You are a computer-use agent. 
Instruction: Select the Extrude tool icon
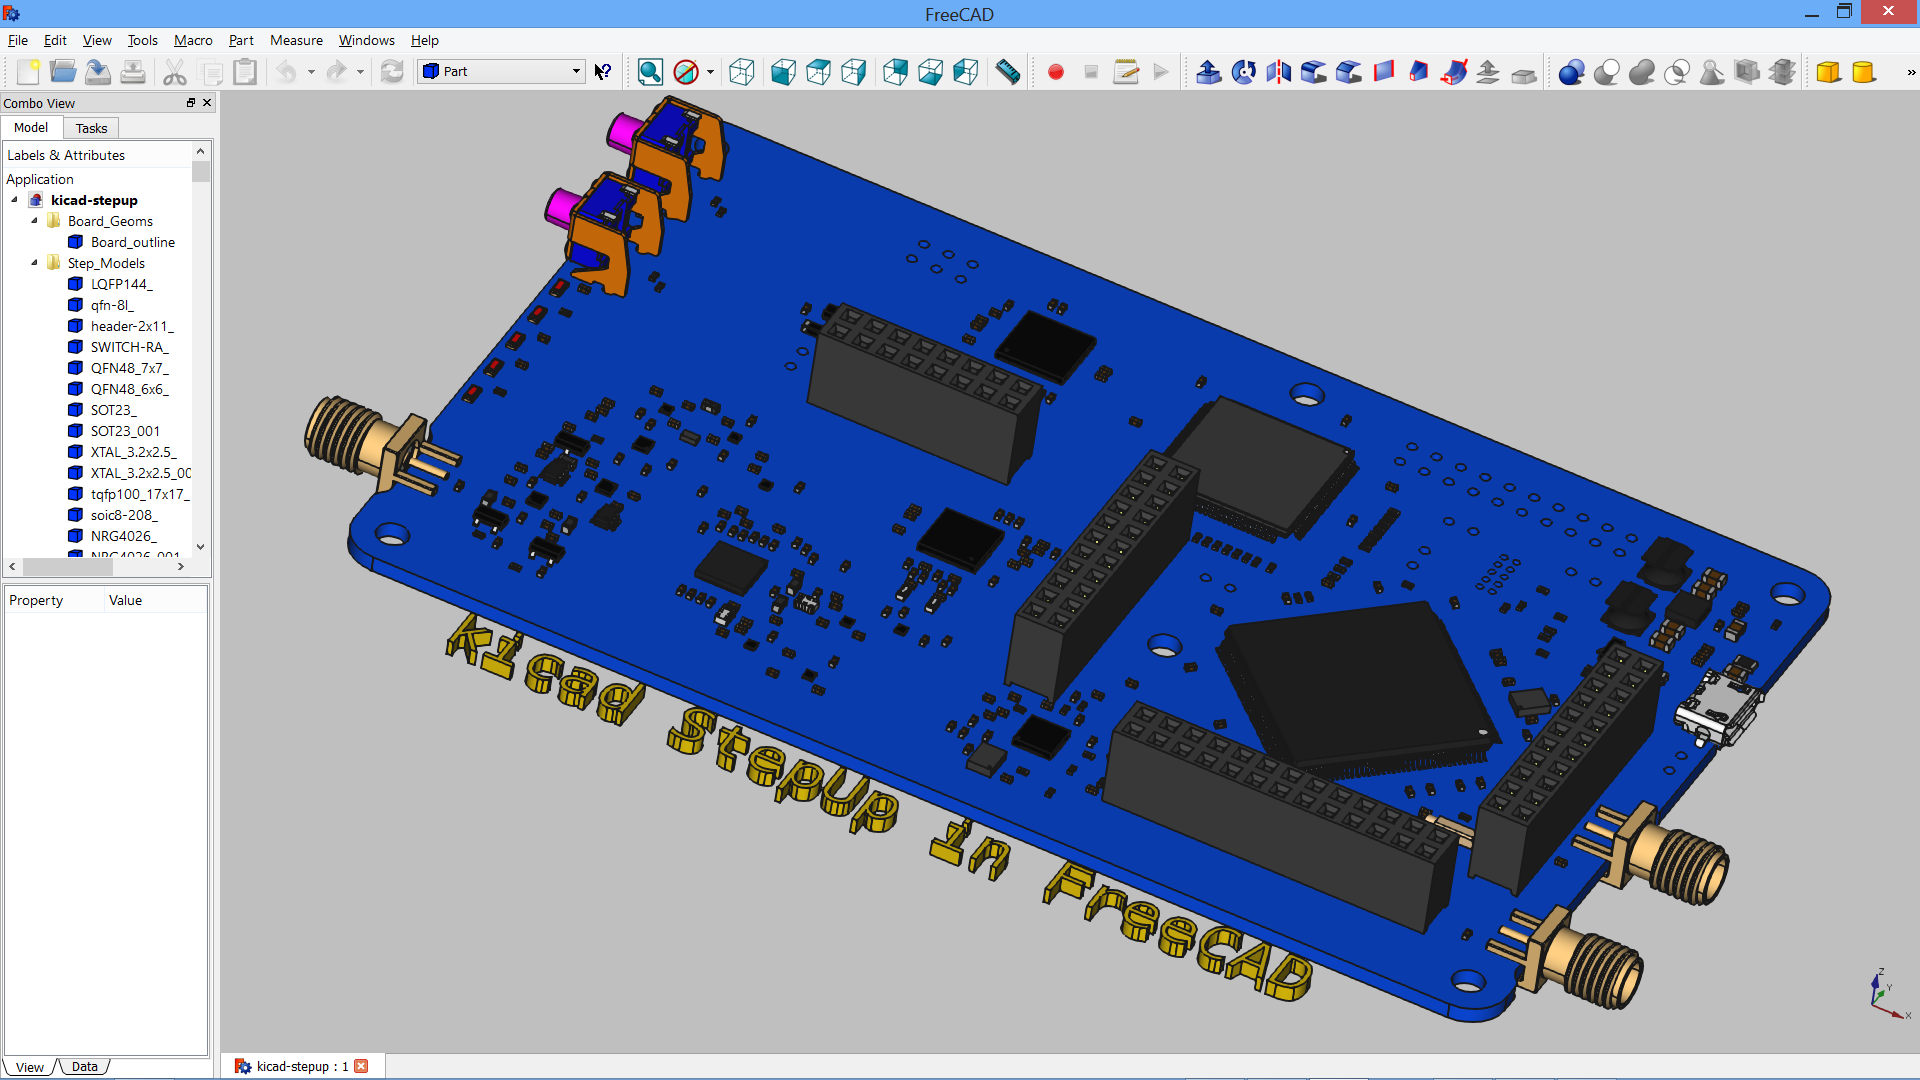tap(1208, 70)
